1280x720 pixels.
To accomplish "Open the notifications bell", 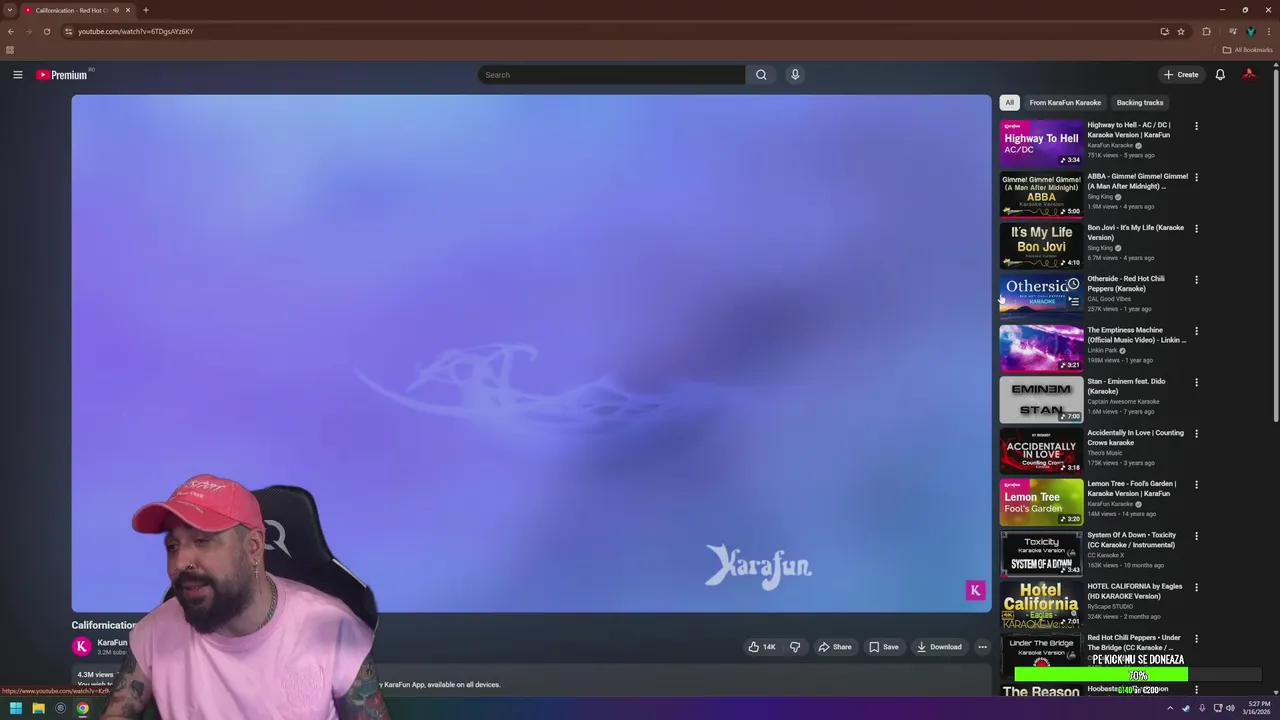I will click(x=1220, y=75).
